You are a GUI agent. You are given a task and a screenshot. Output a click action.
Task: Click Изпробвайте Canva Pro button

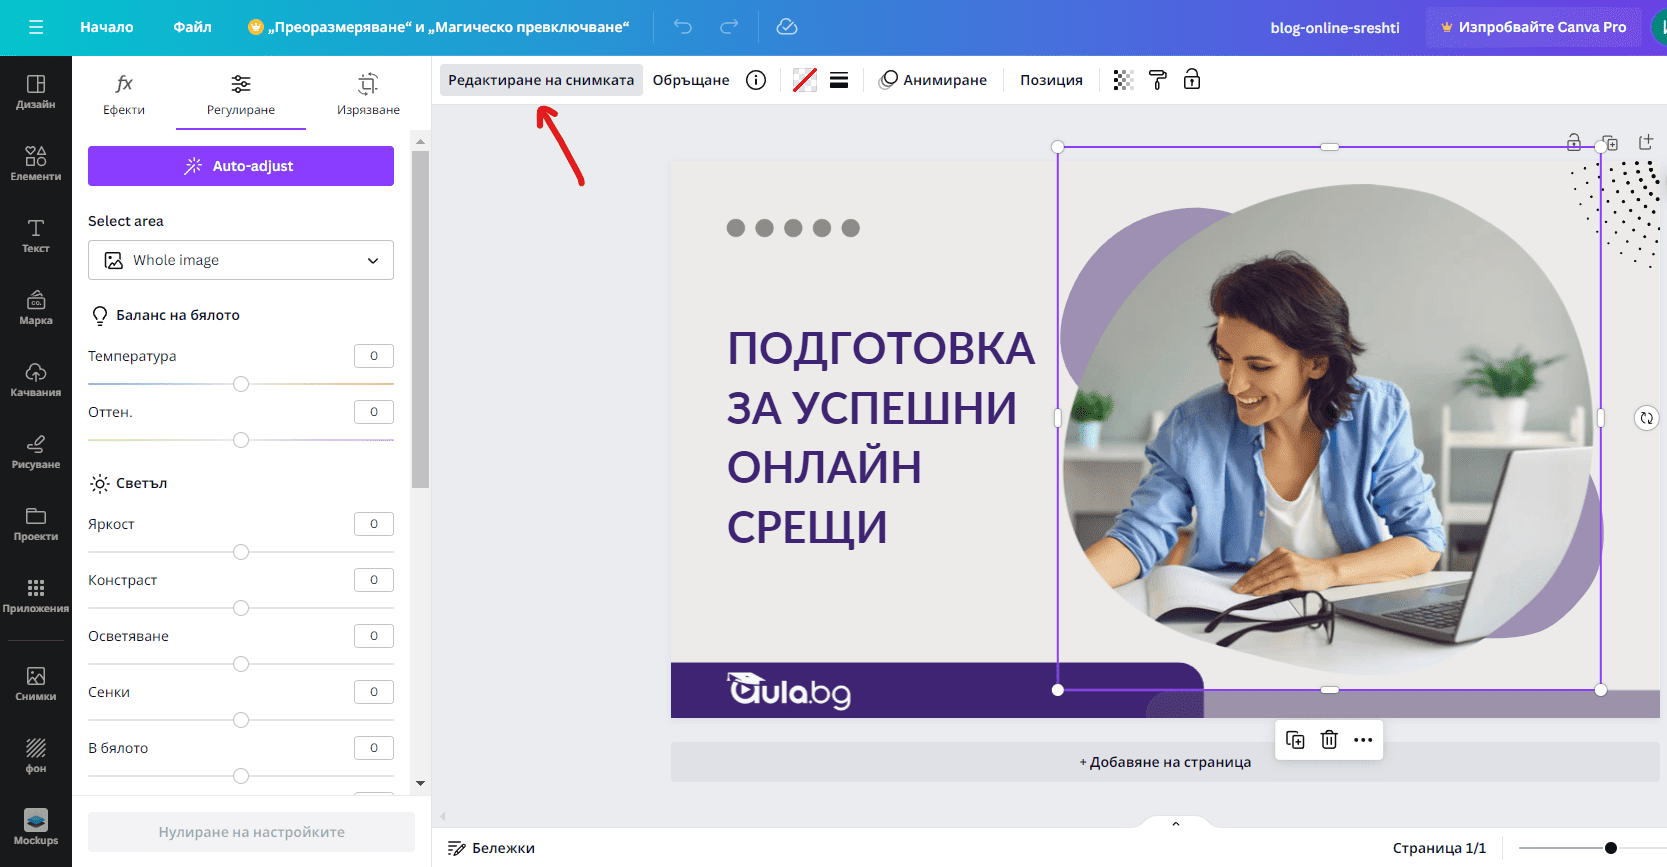tap(1534, 27)
